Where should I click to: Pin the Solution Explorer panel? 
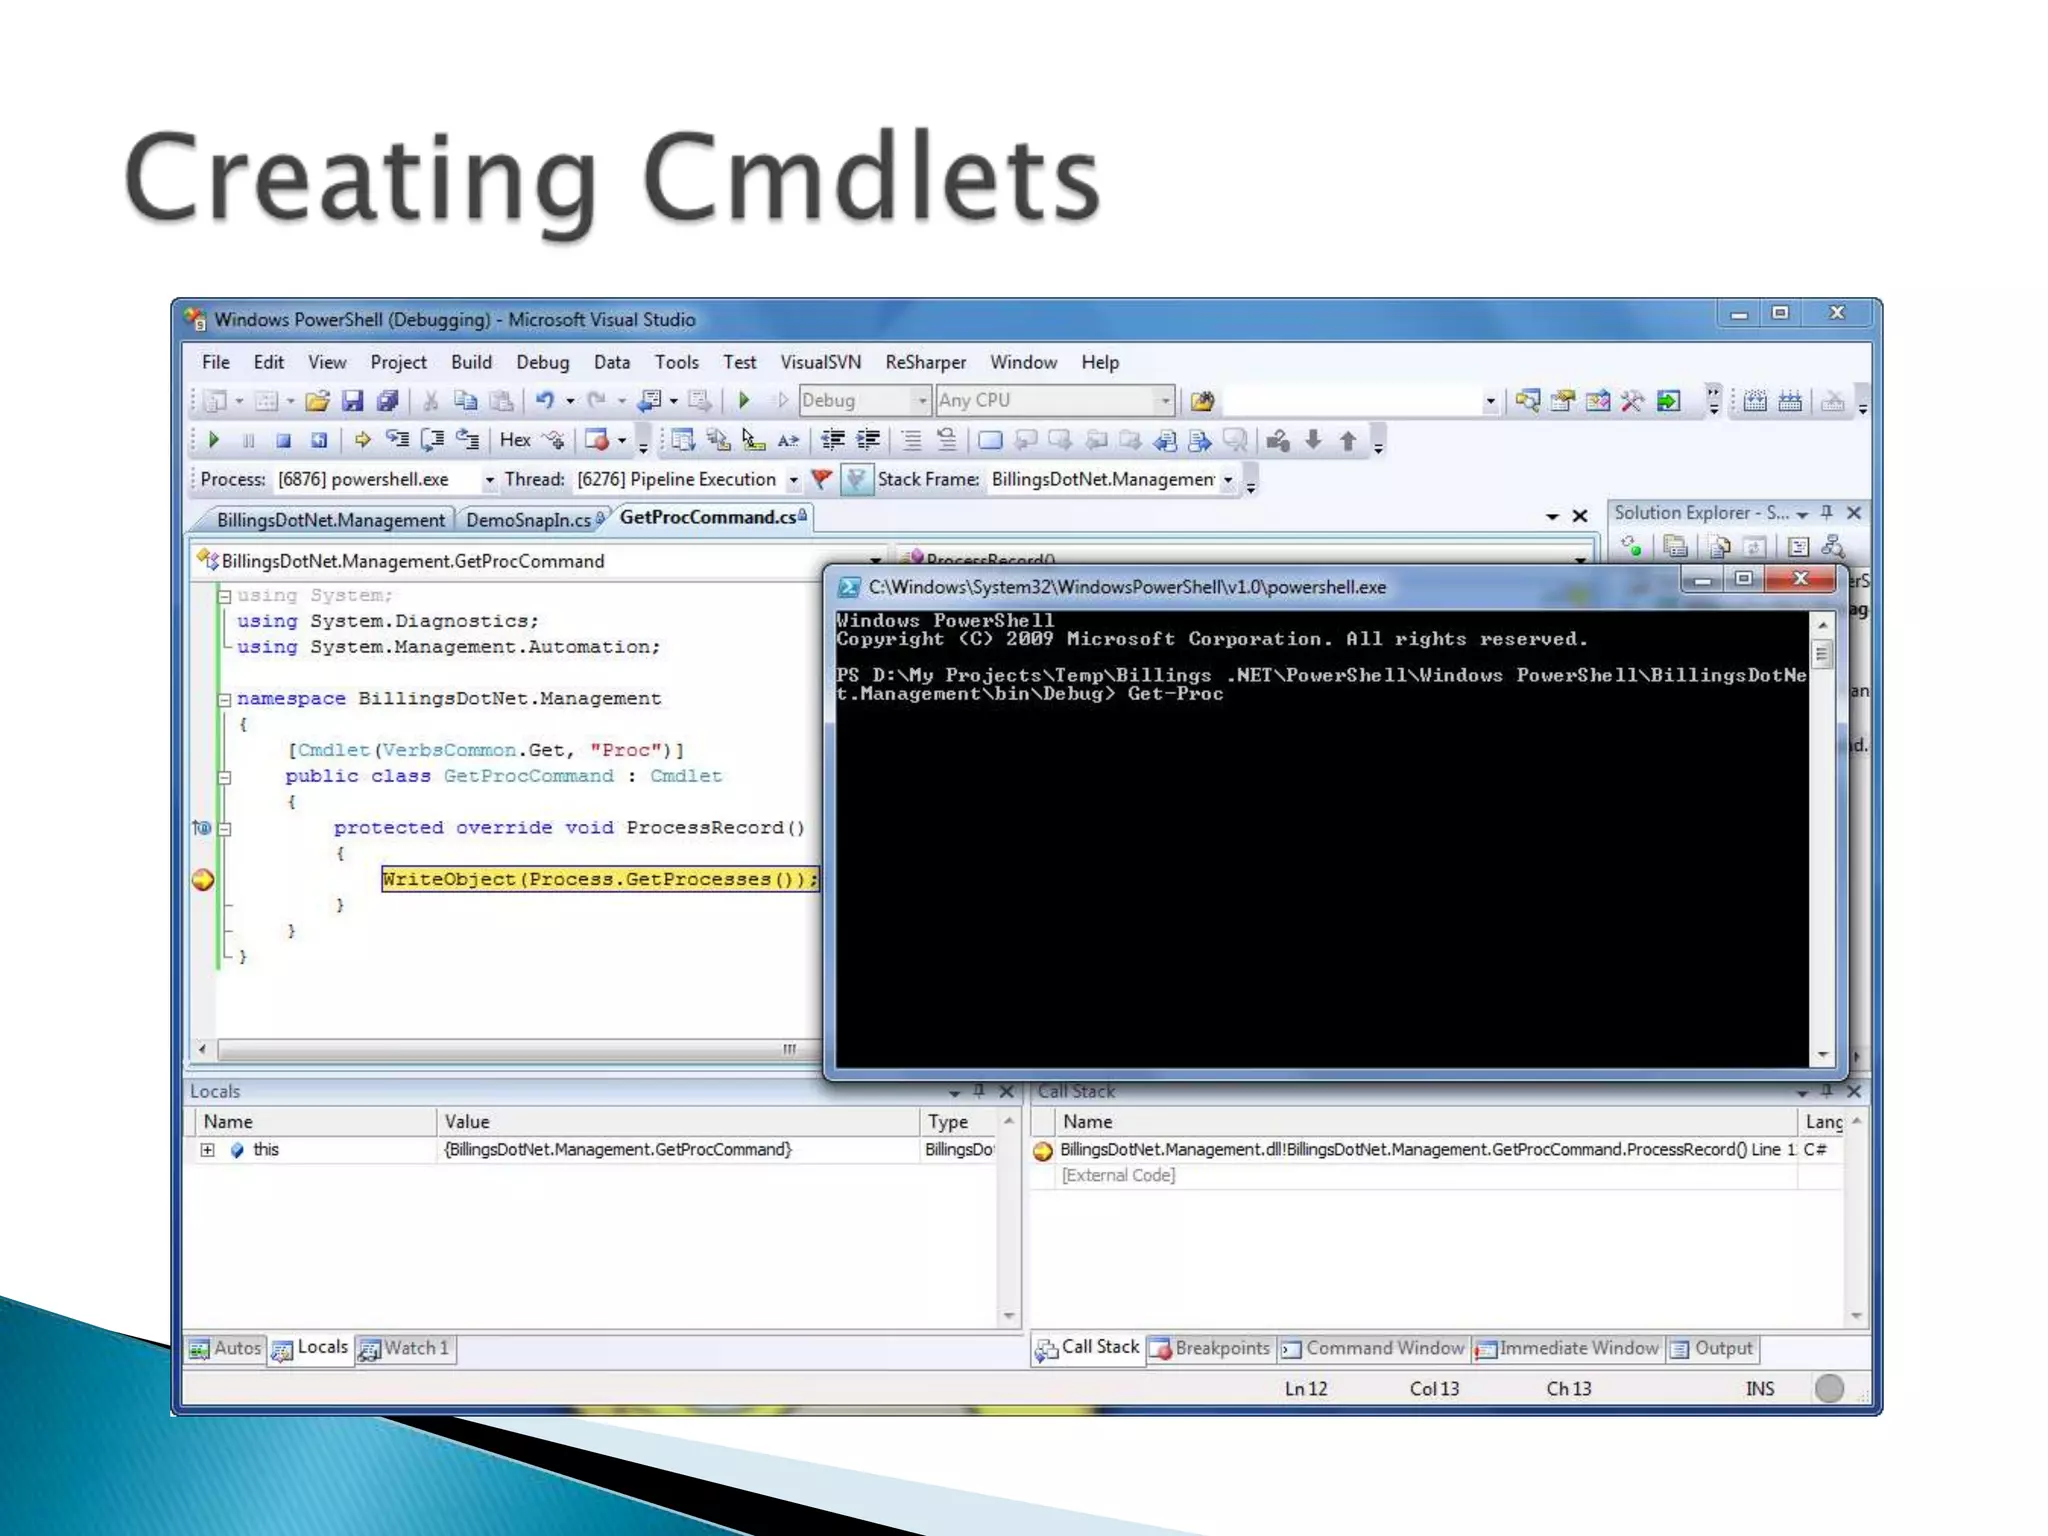tap(1827, 513)
